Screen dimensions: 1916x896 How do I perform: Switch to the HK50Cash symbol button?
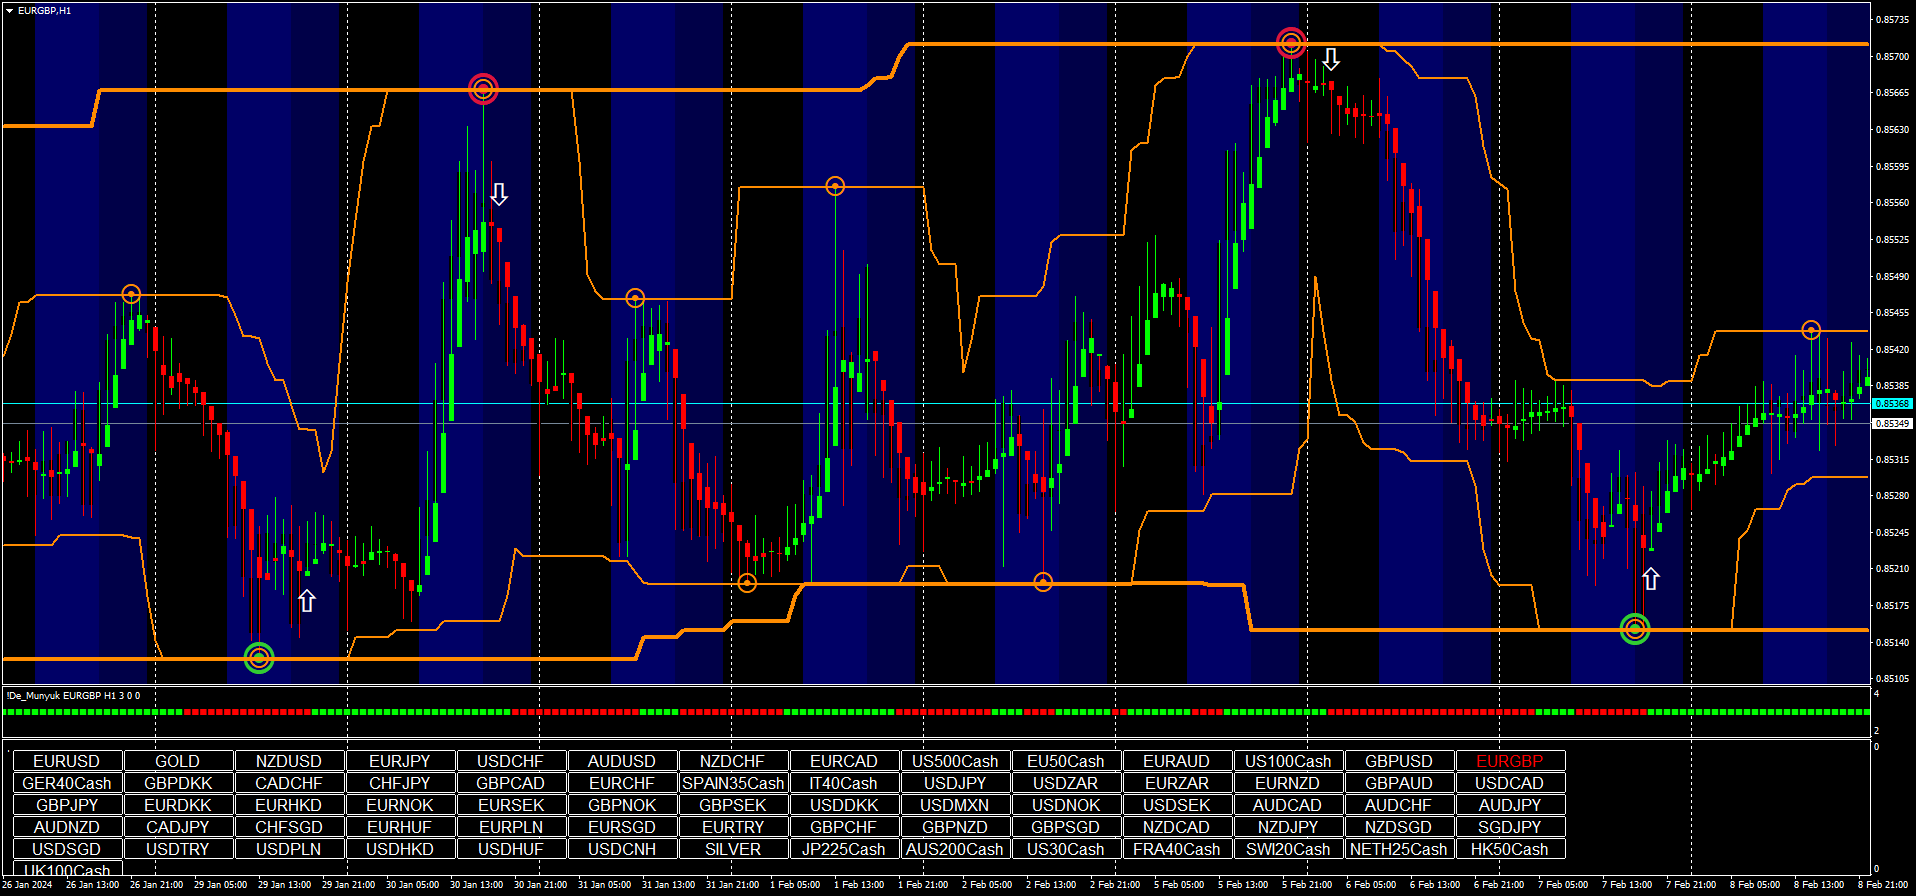pyautogui.click(x=1509, y=849)
